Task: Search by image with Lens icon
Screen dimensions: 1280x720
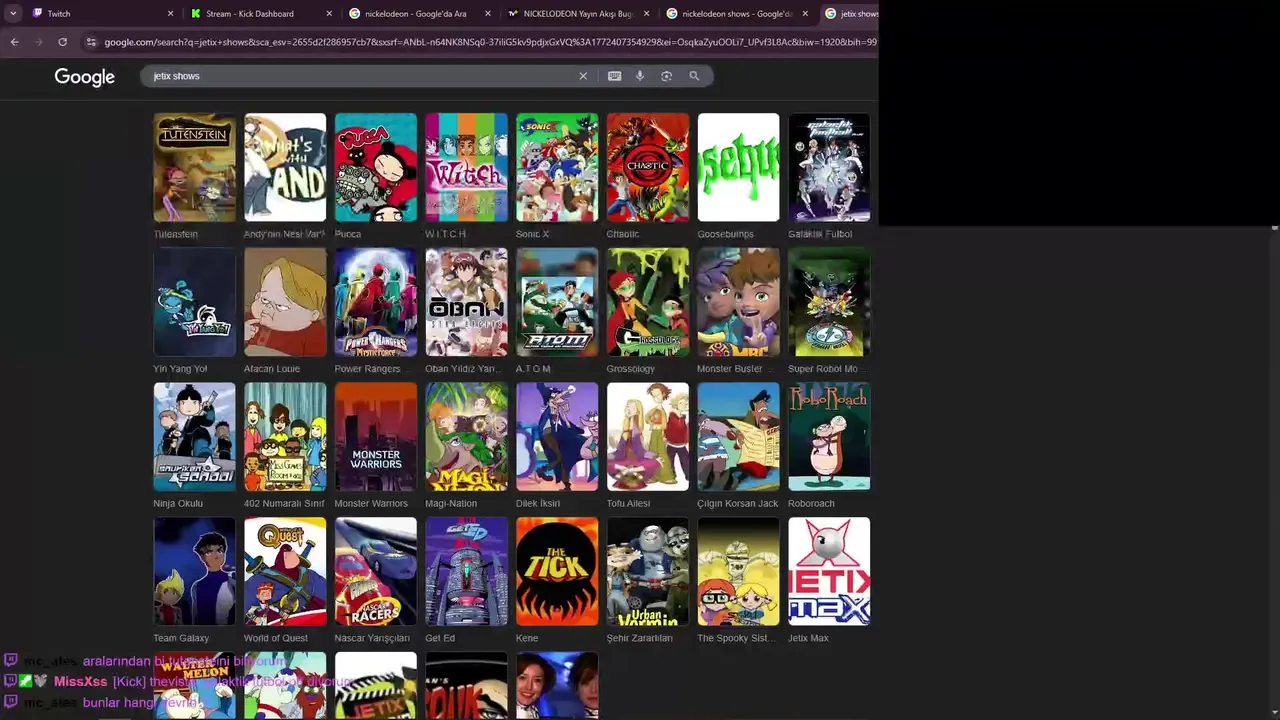Action: coord(666,76)
